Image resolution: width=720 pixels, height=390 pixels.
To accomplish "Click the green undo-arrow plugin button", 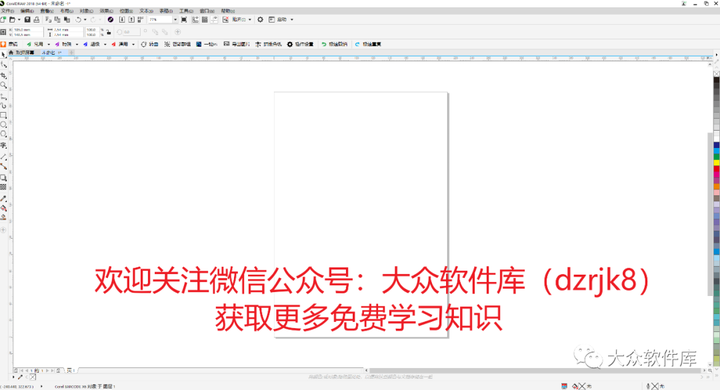I will click(334, 44).
